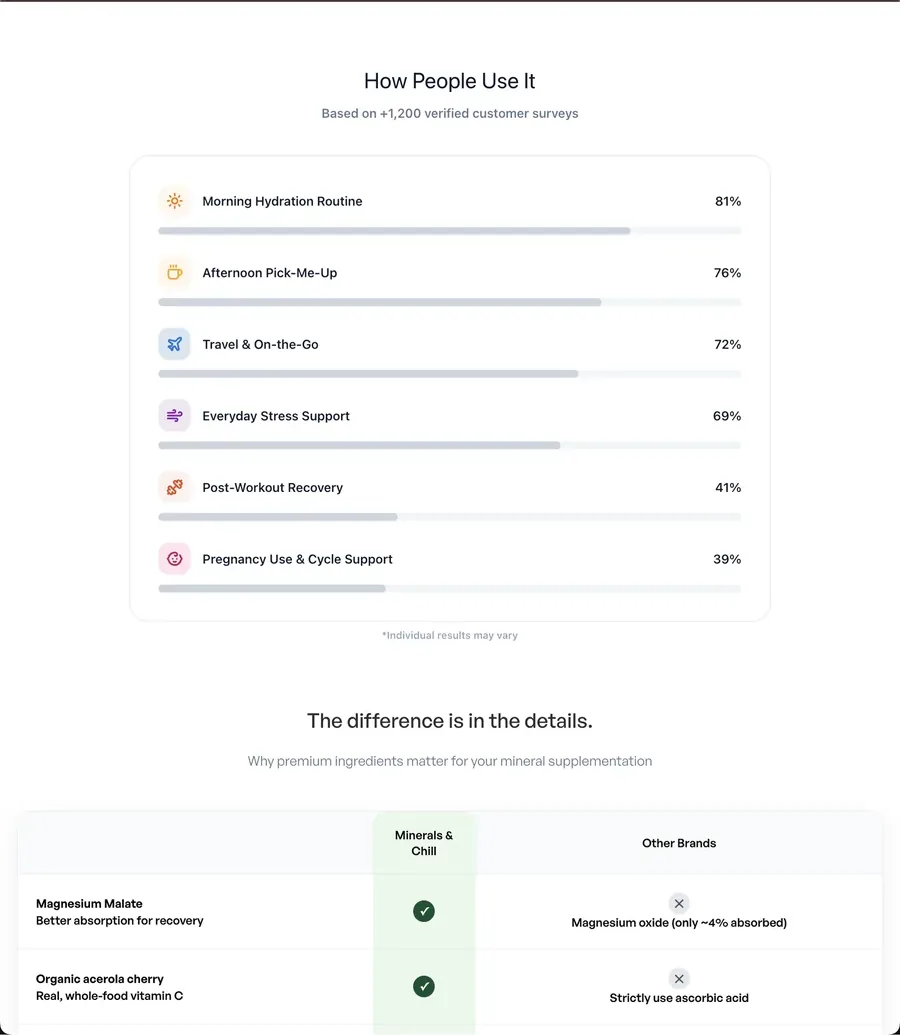
Task: Select the airplane icon for Travel & On-the-Go
Action: tap(174, 344)
